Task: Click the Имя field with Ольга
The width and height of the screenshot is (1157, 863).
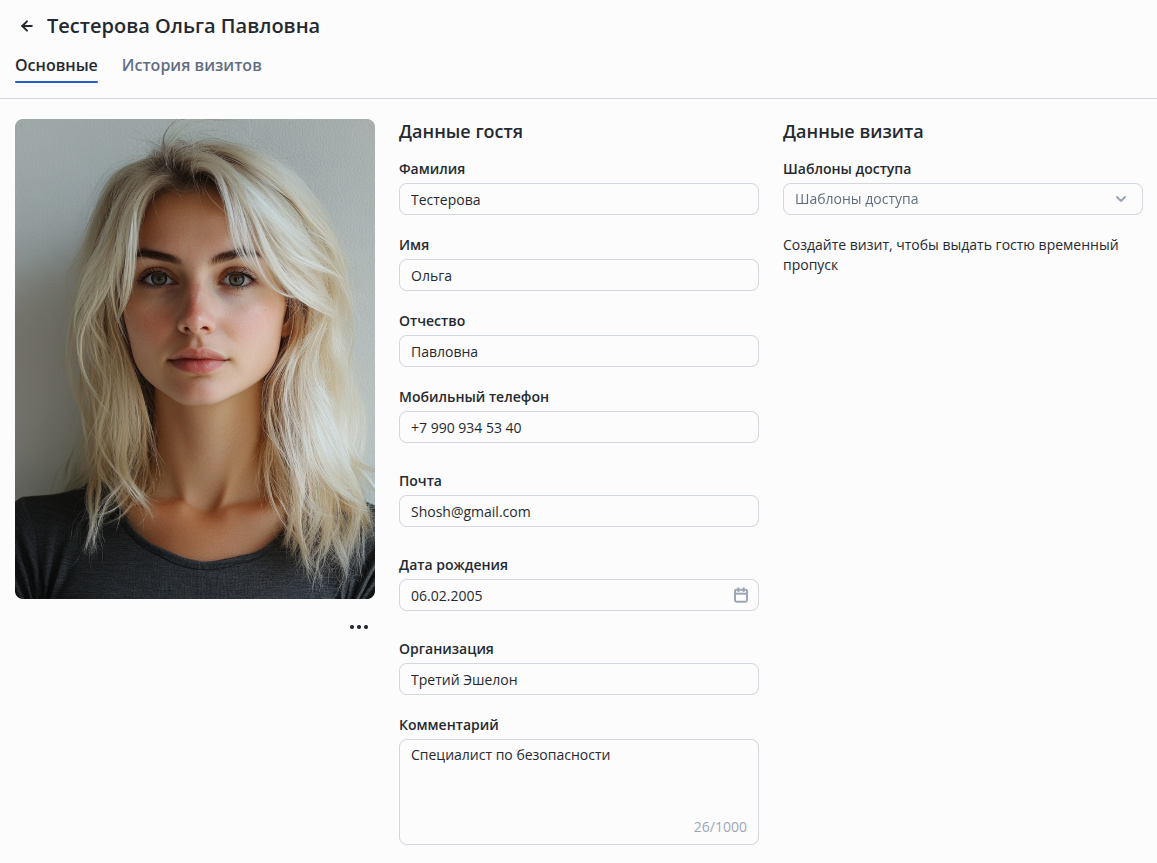Action: click(x=578, y=275)
